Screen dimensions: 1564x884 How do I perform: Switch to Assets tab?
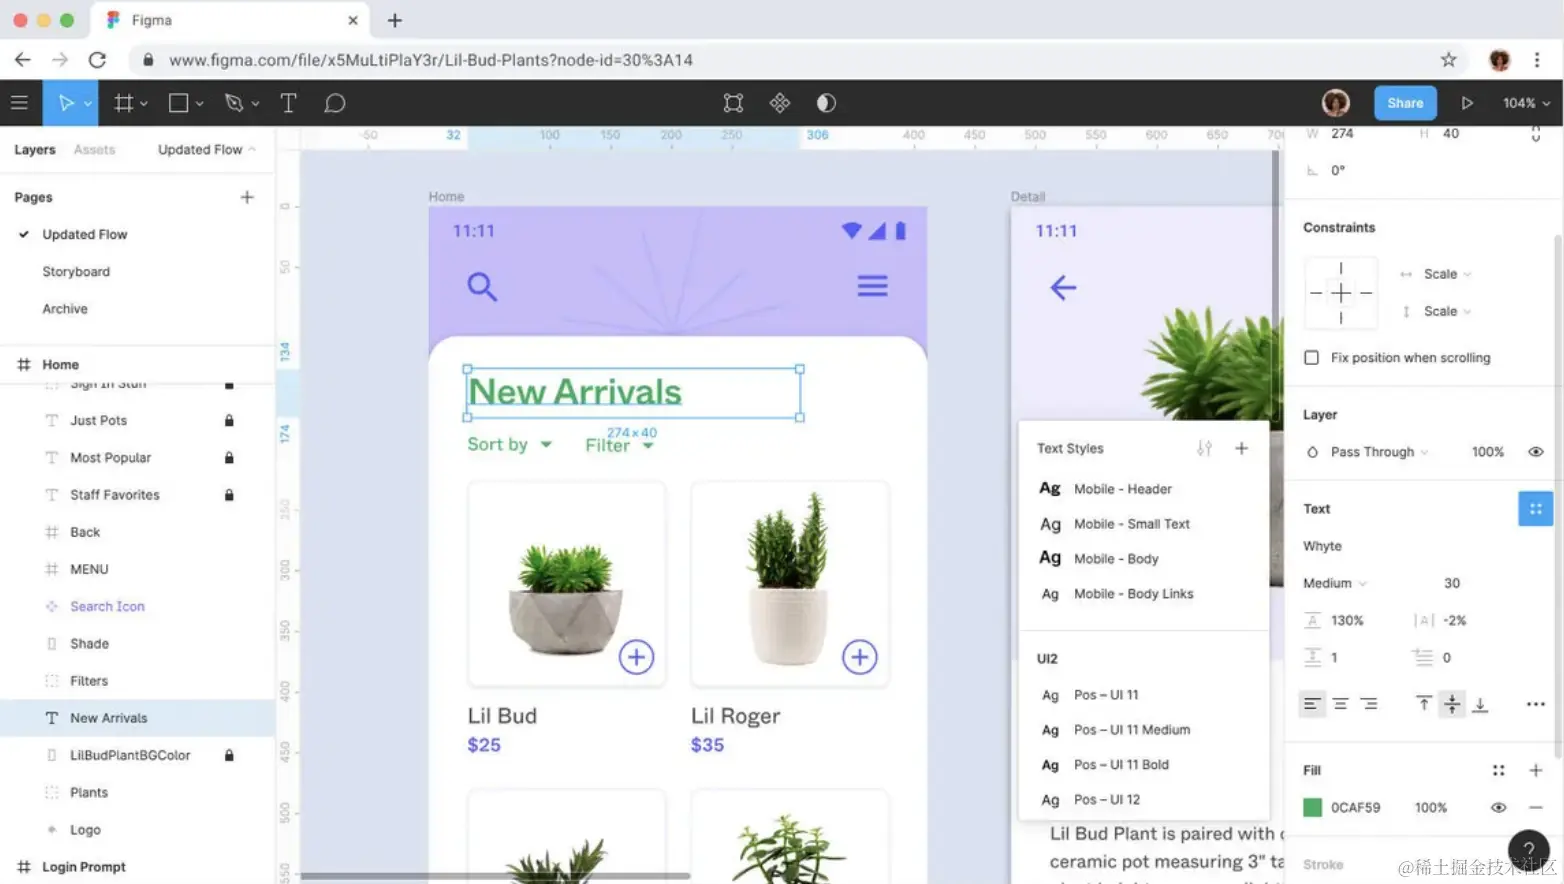pos(95,149)
